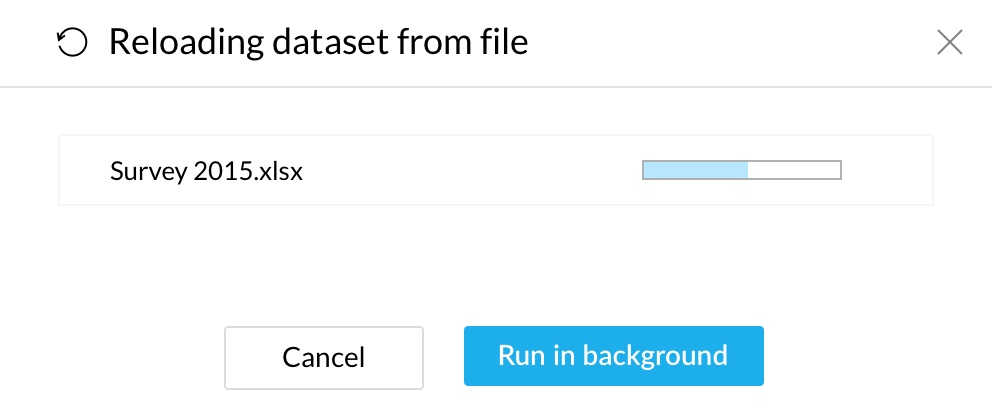Click the Cancel button
This screenshot has width=992, height=420.
pos(324,357)
